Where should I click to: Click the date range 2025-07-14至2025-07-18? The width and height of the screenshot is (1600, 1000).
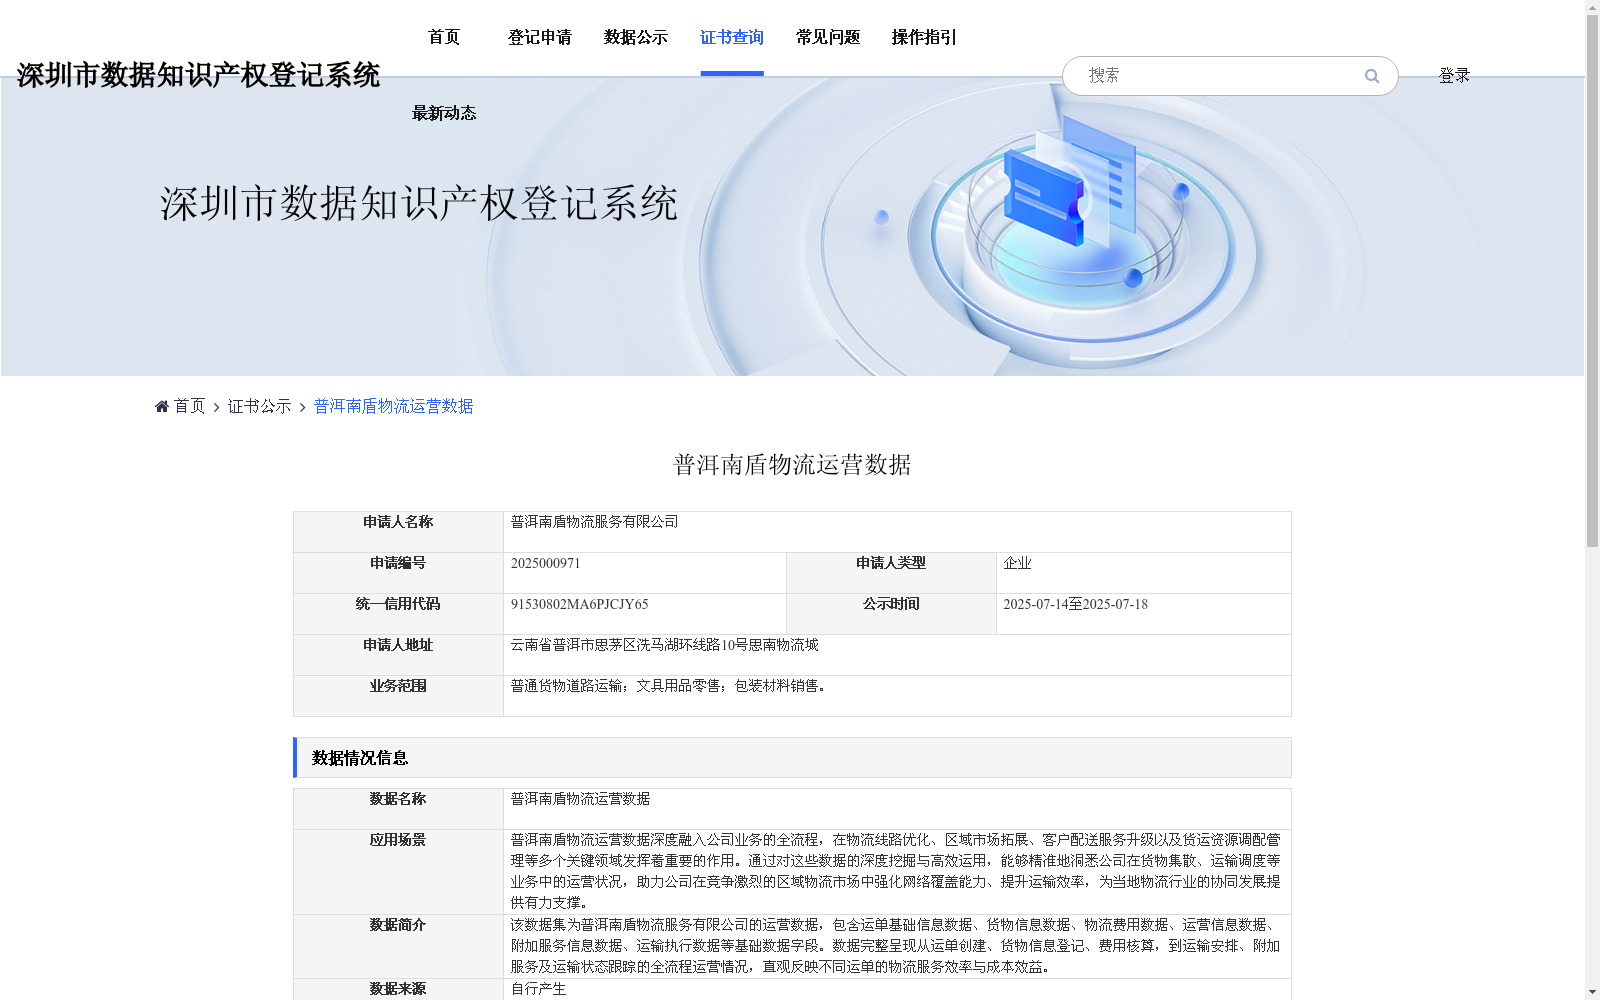tap(1075, 604)
